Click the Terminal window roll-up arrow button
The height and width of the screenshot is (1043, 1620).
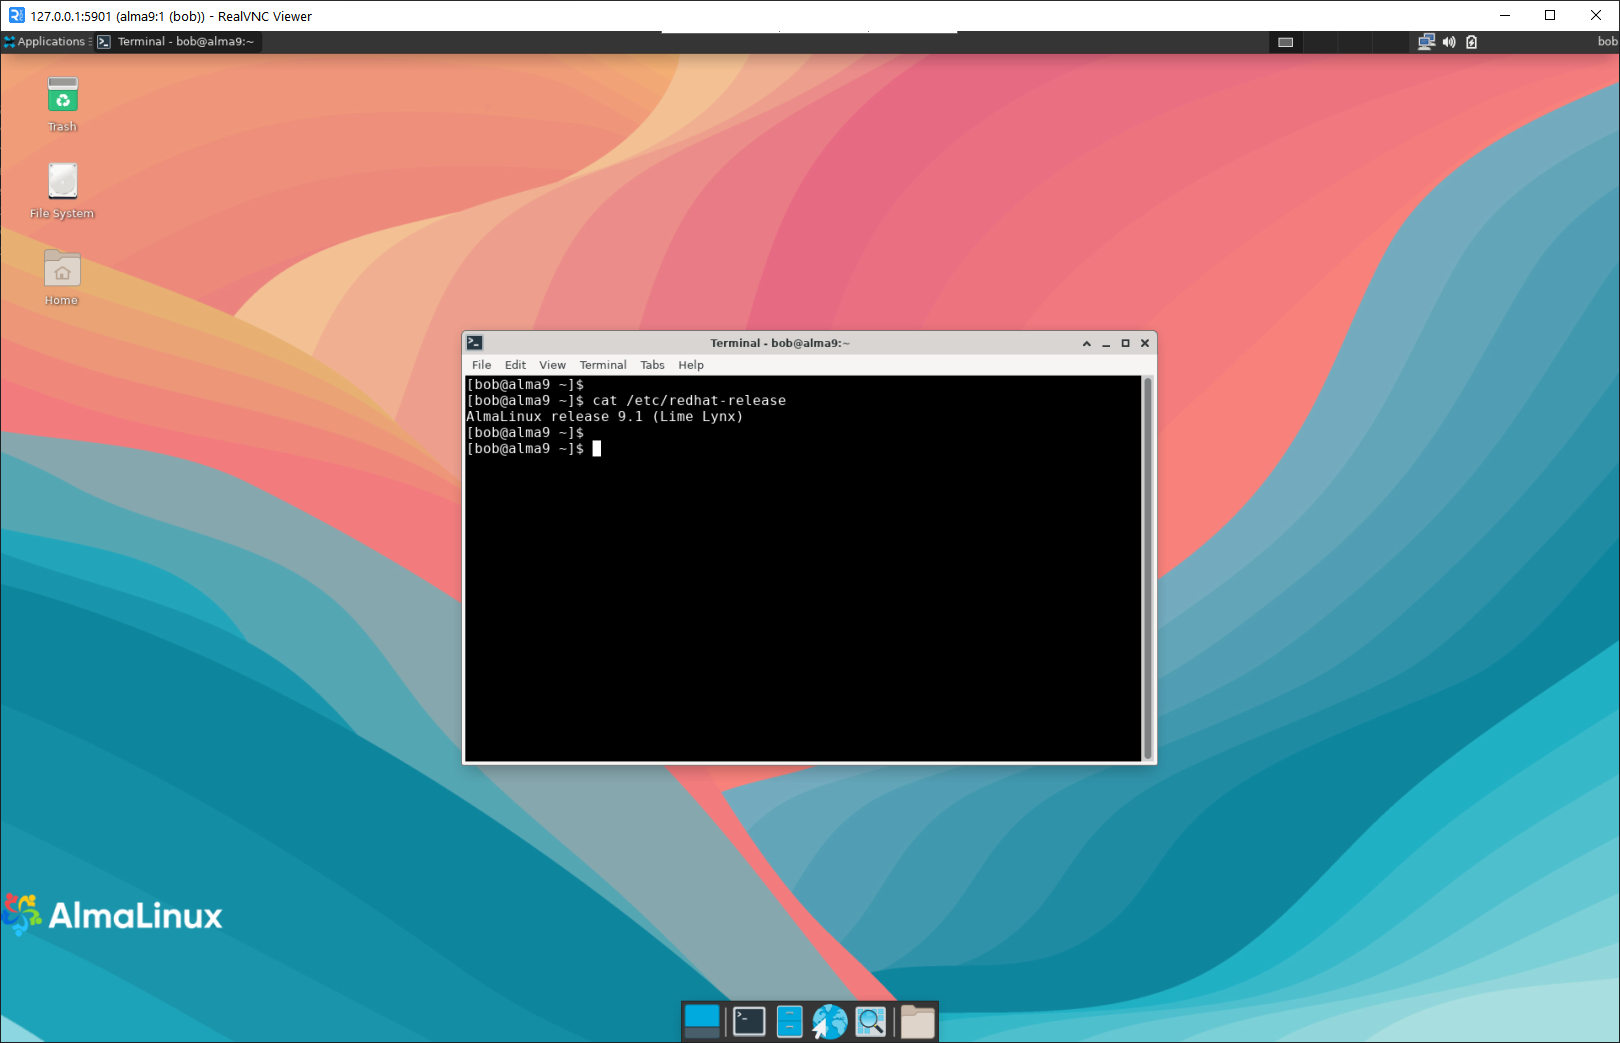1087,343
